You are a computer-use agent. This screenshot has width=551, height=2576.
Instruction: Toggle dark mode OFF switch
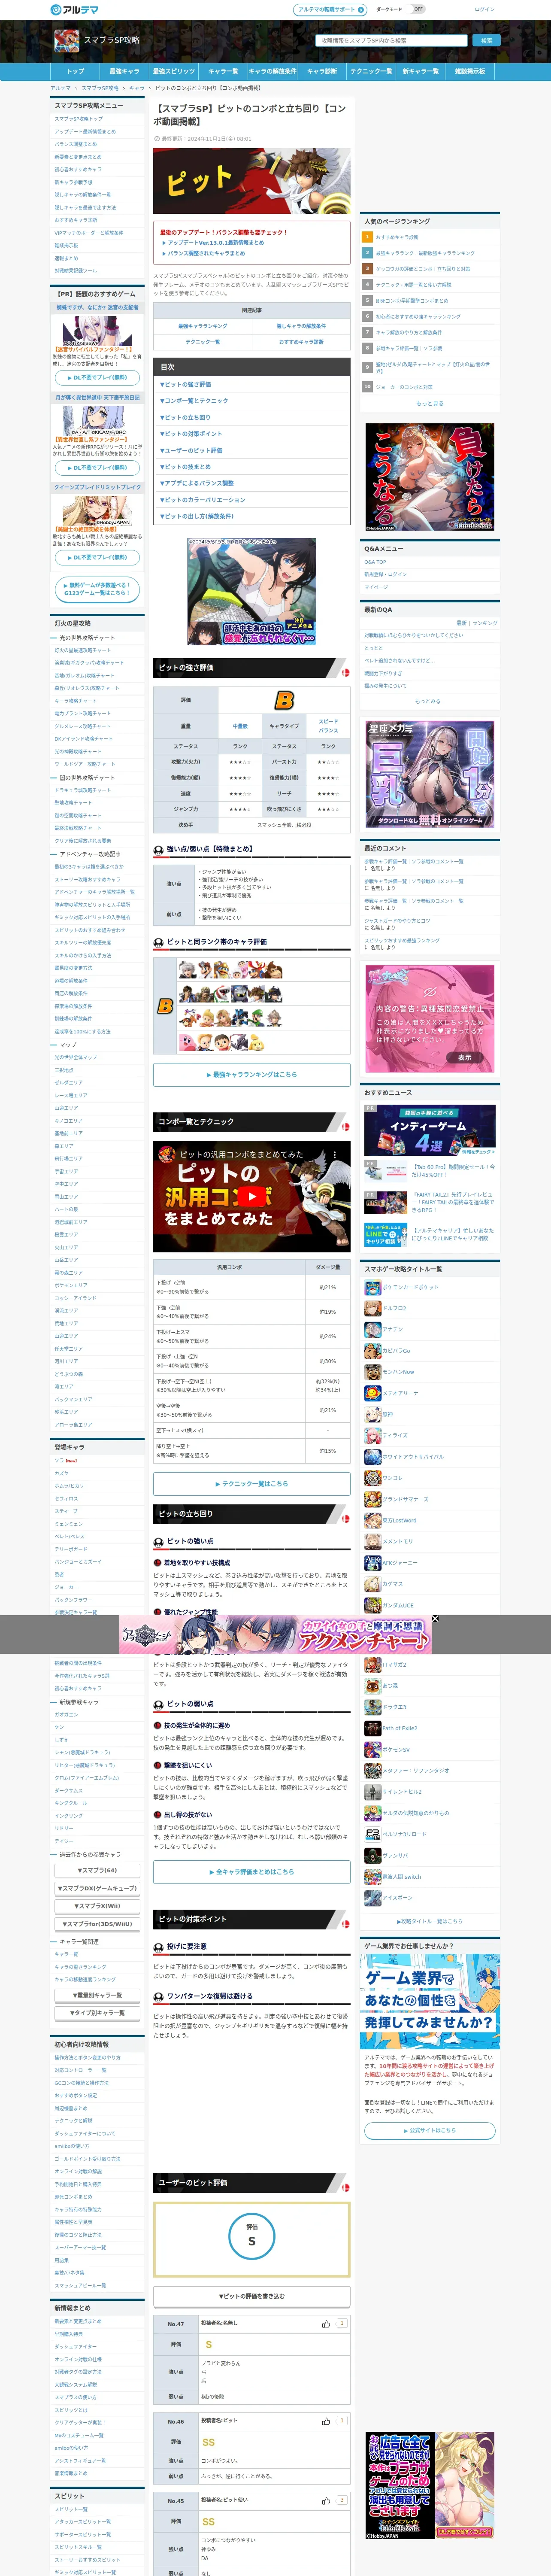pos(418,9)
